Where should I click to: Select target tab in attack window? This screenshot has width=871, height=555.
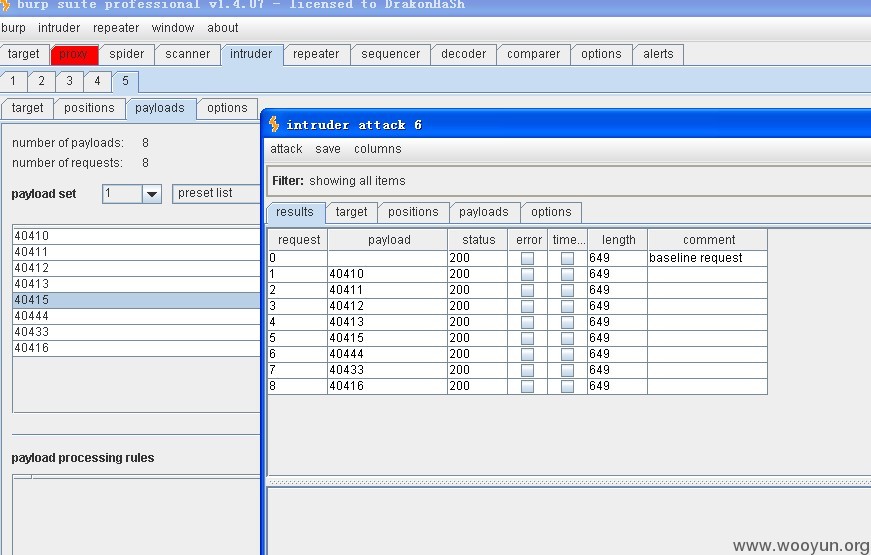tap(352, 212)
